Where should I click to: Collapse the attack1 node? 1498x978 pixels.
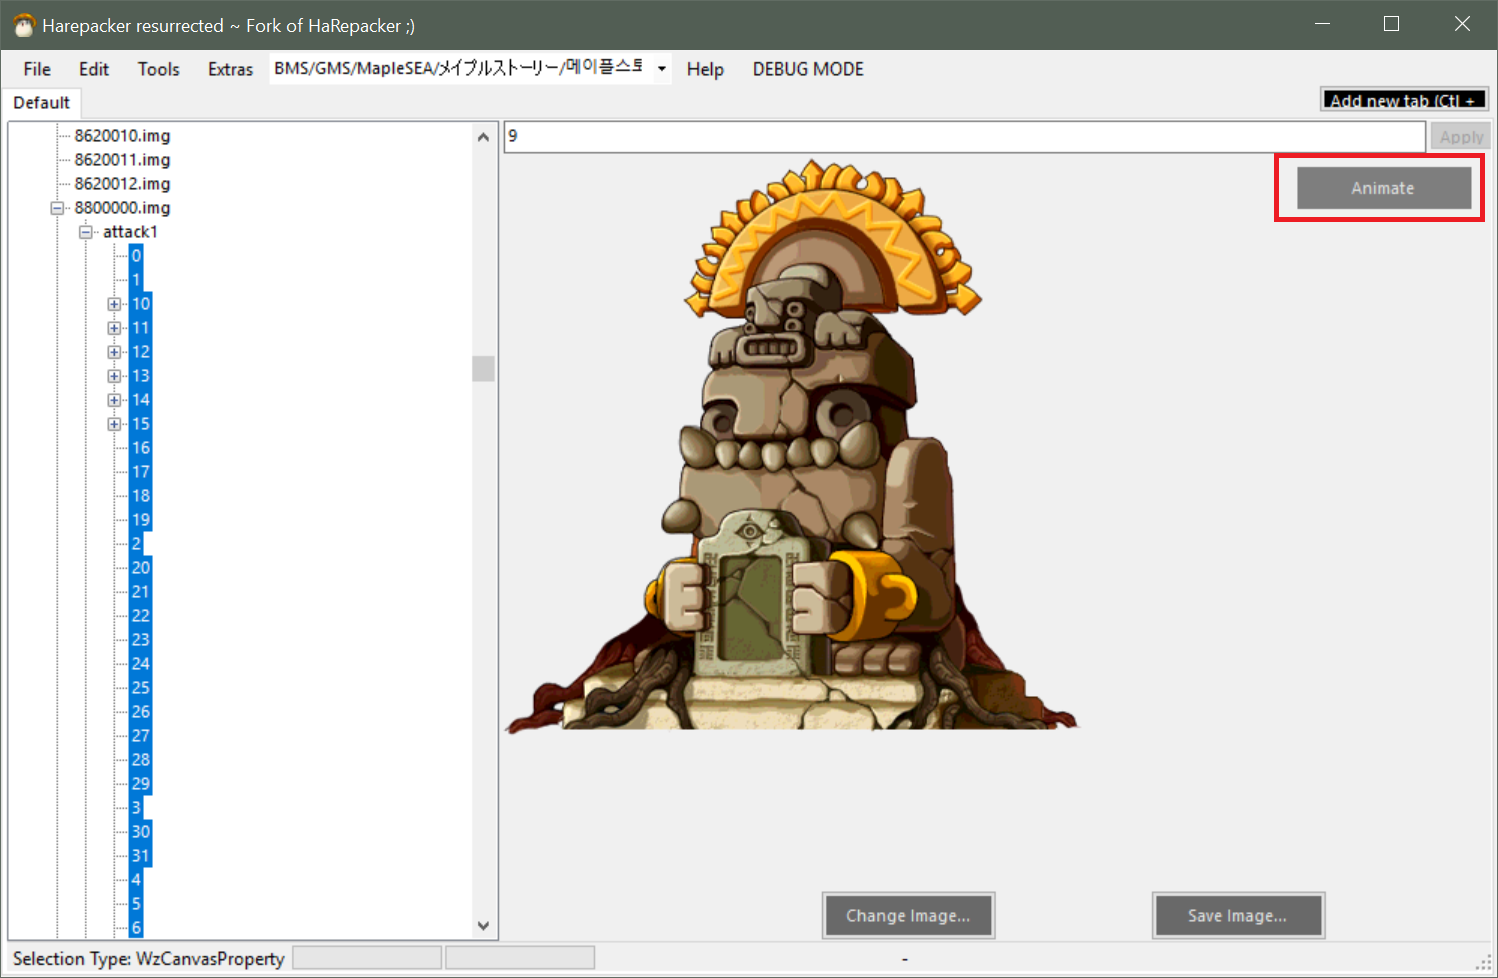click(x=86, y=231)
